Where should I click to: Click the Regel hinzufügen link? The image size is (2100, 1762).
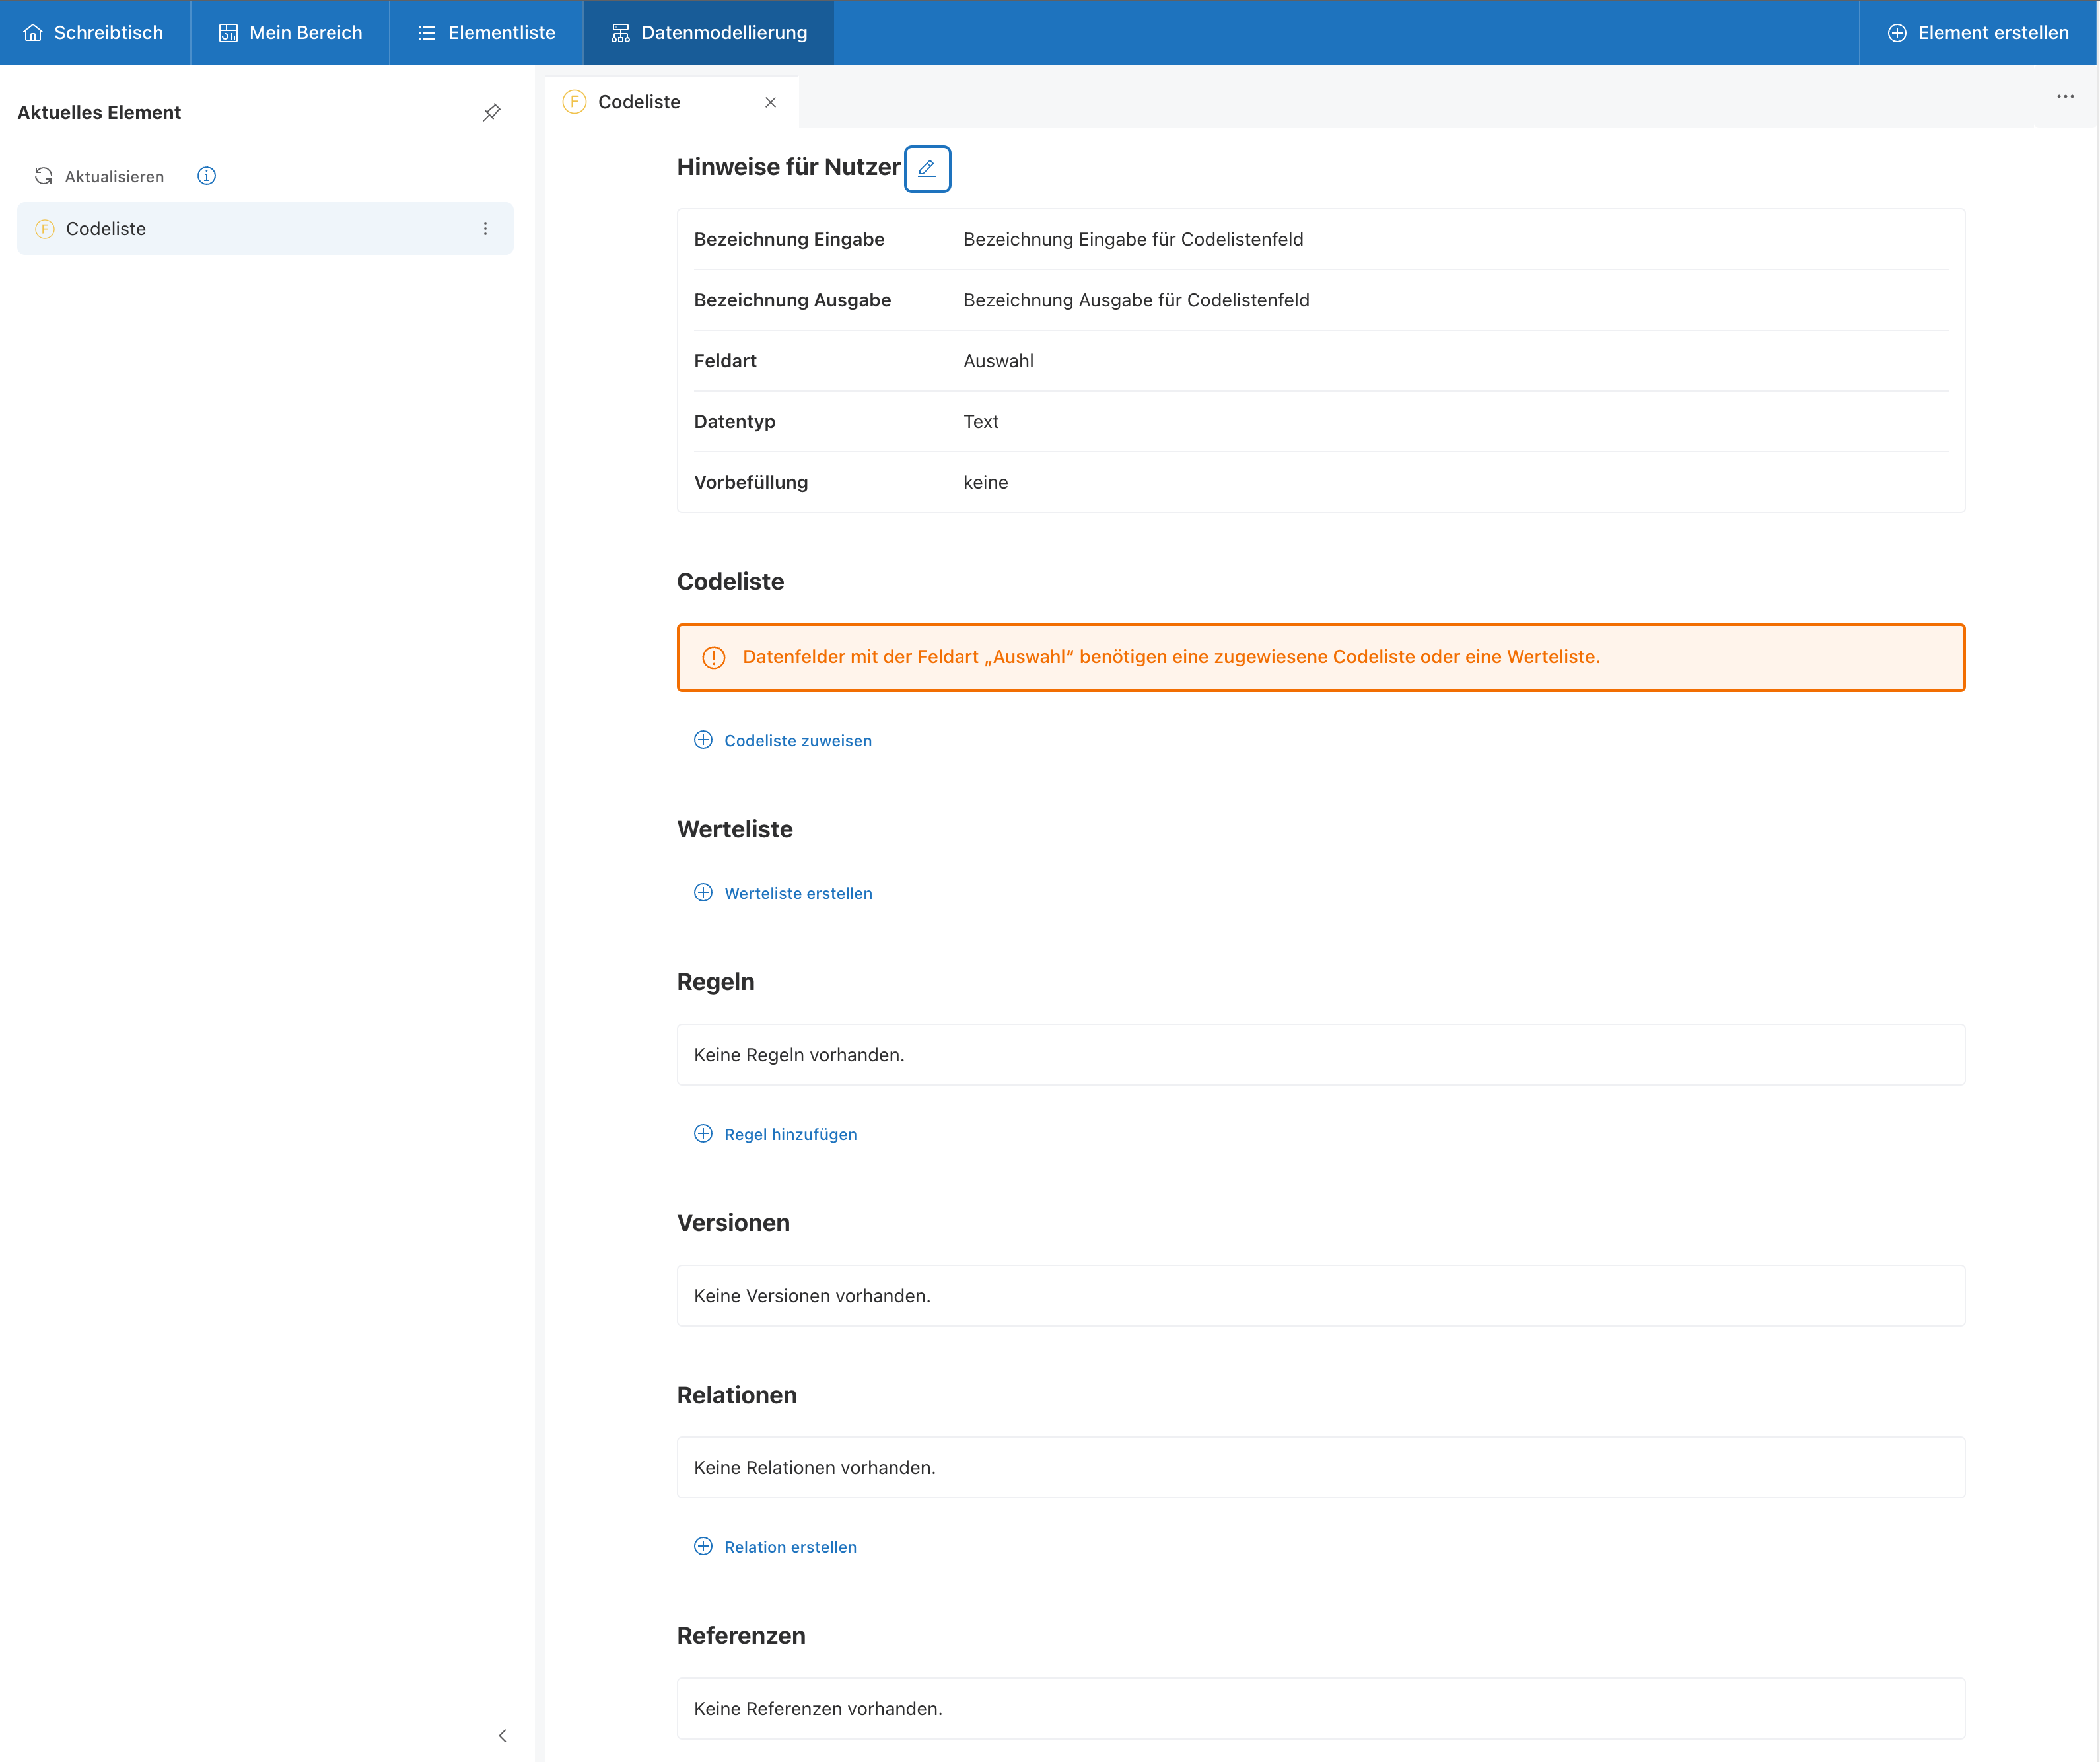[789, 1134]
